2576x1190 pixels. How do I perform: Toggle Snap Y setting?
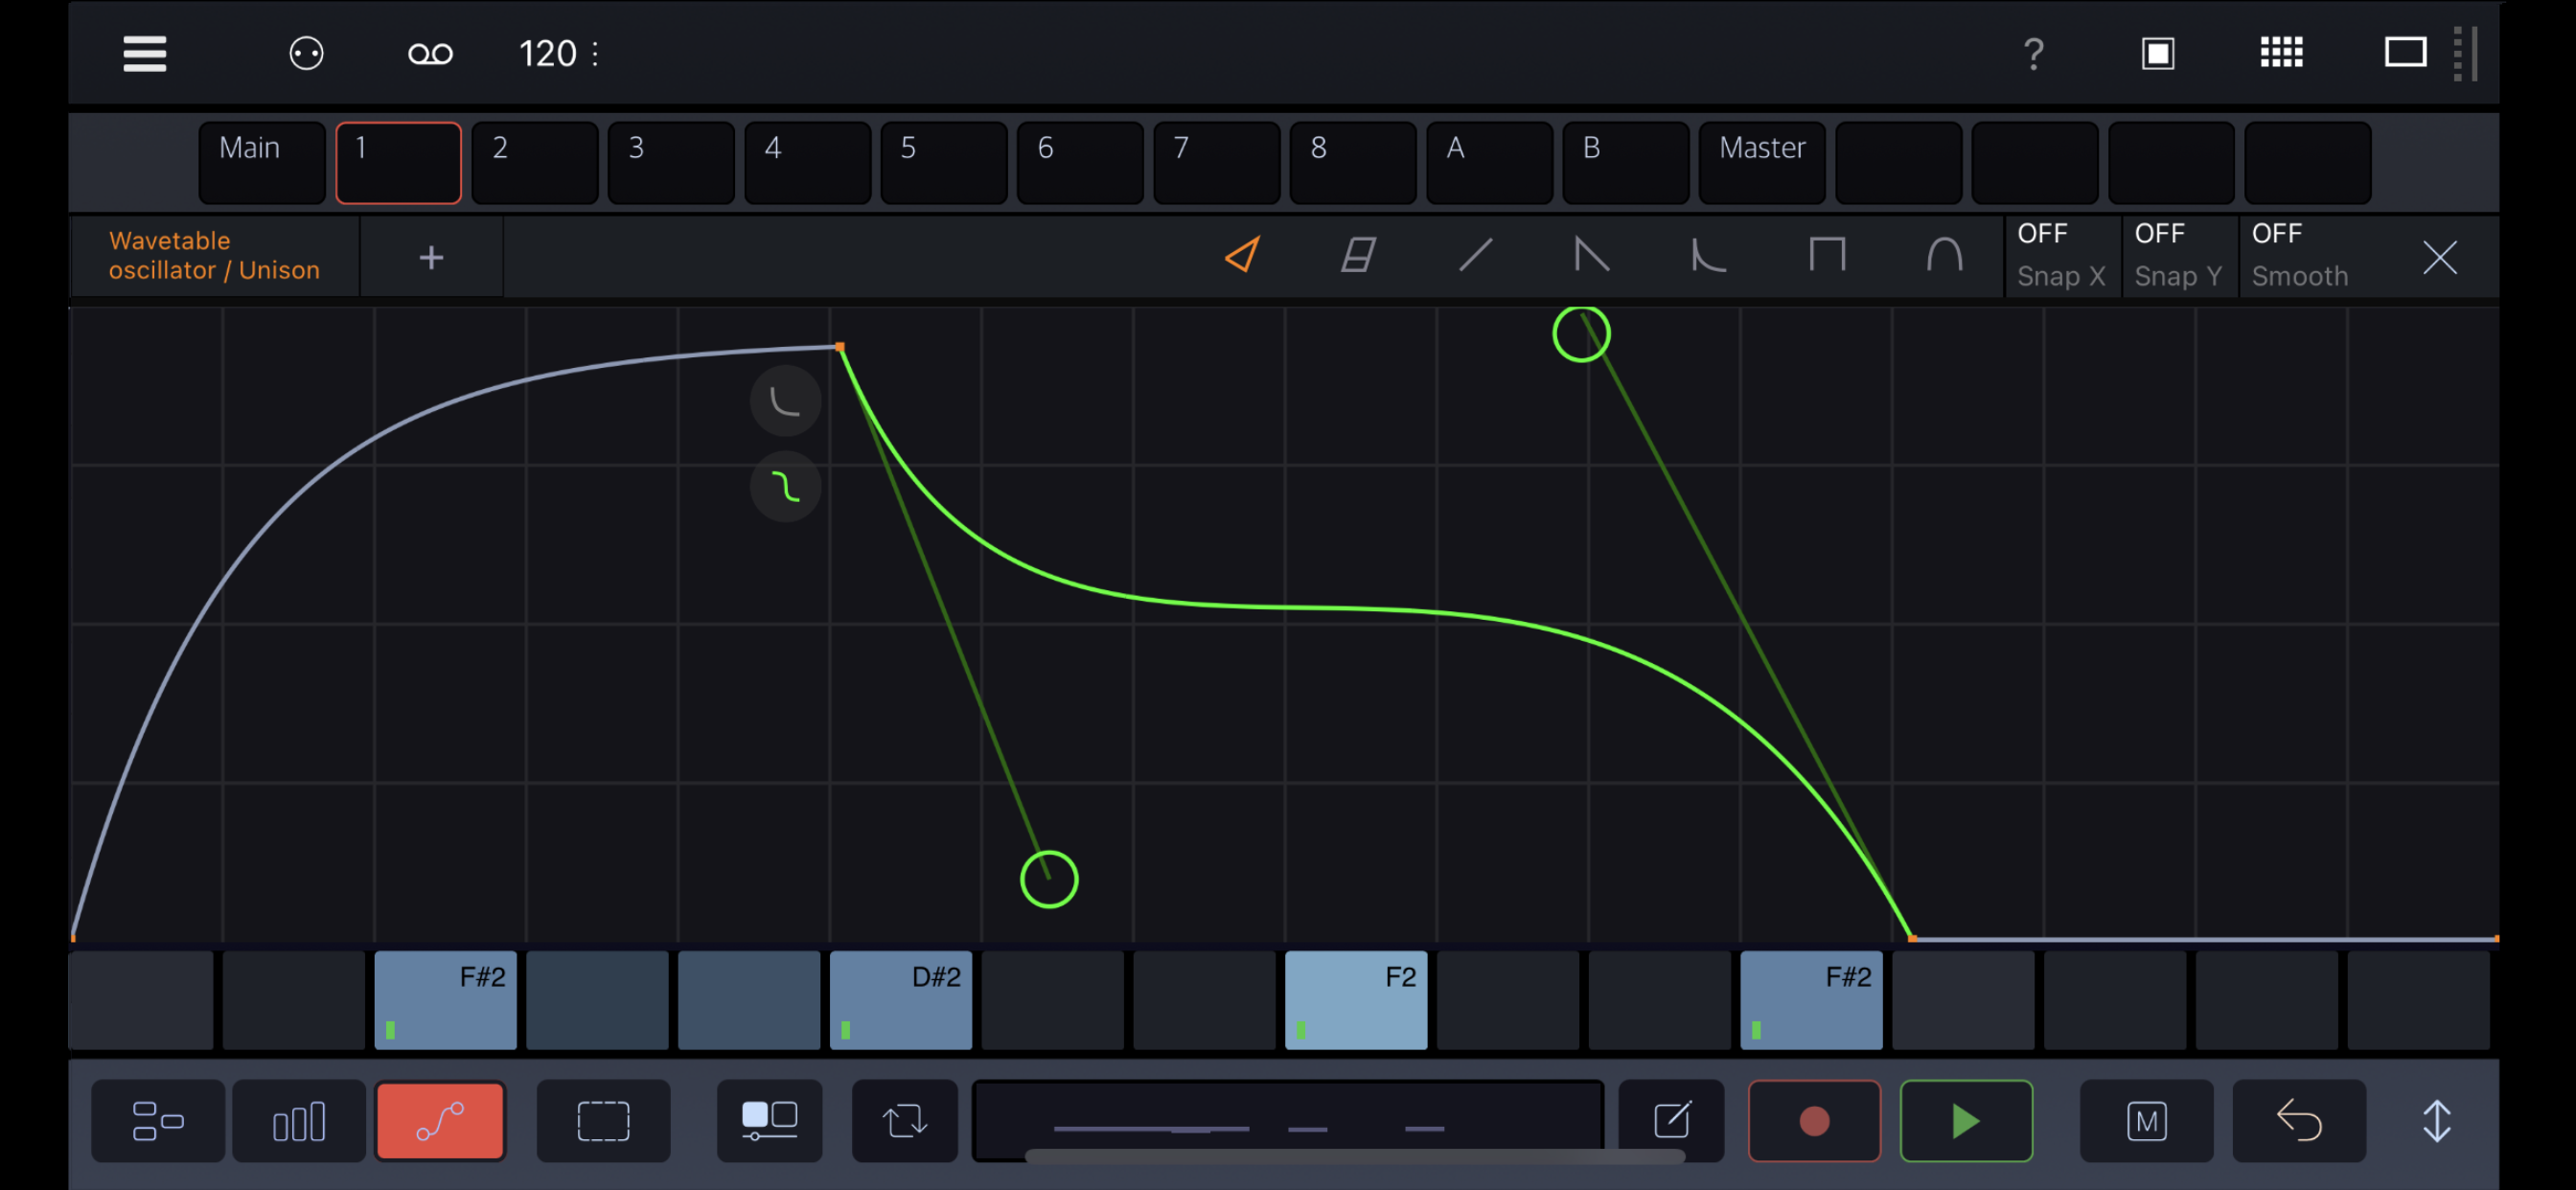coord(2179,256)
